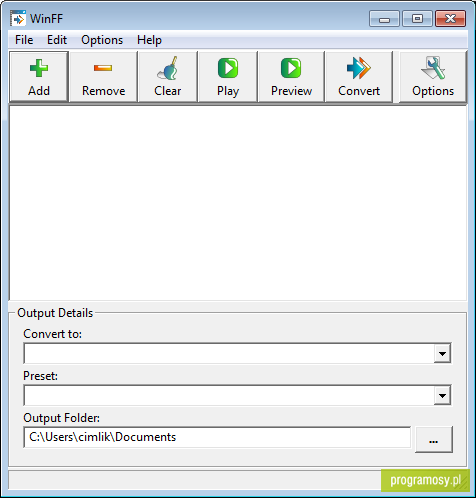The image size is (476, 498).
Task: Open the Options menu in menu bar
Action: point(102,40)
